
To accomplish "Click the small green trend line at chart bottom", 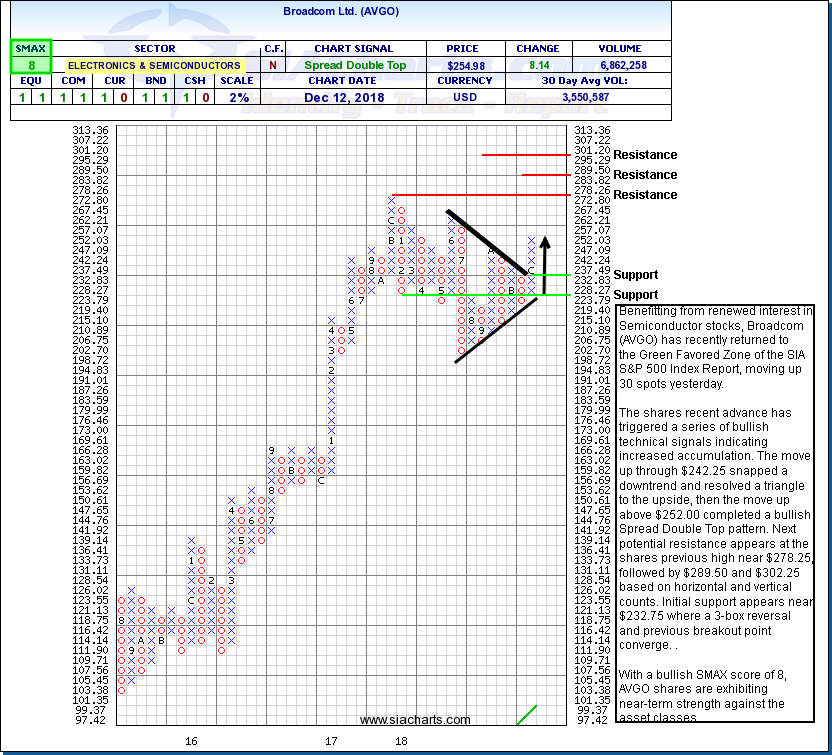I will tap(526, 713).
